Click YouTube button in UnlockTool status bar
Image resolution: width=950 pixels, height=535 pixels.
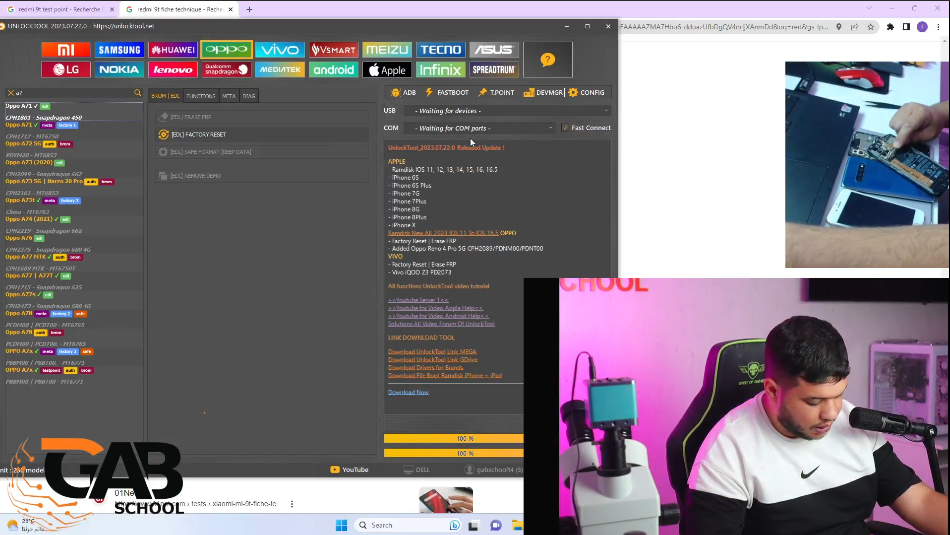tap(350, 470)
